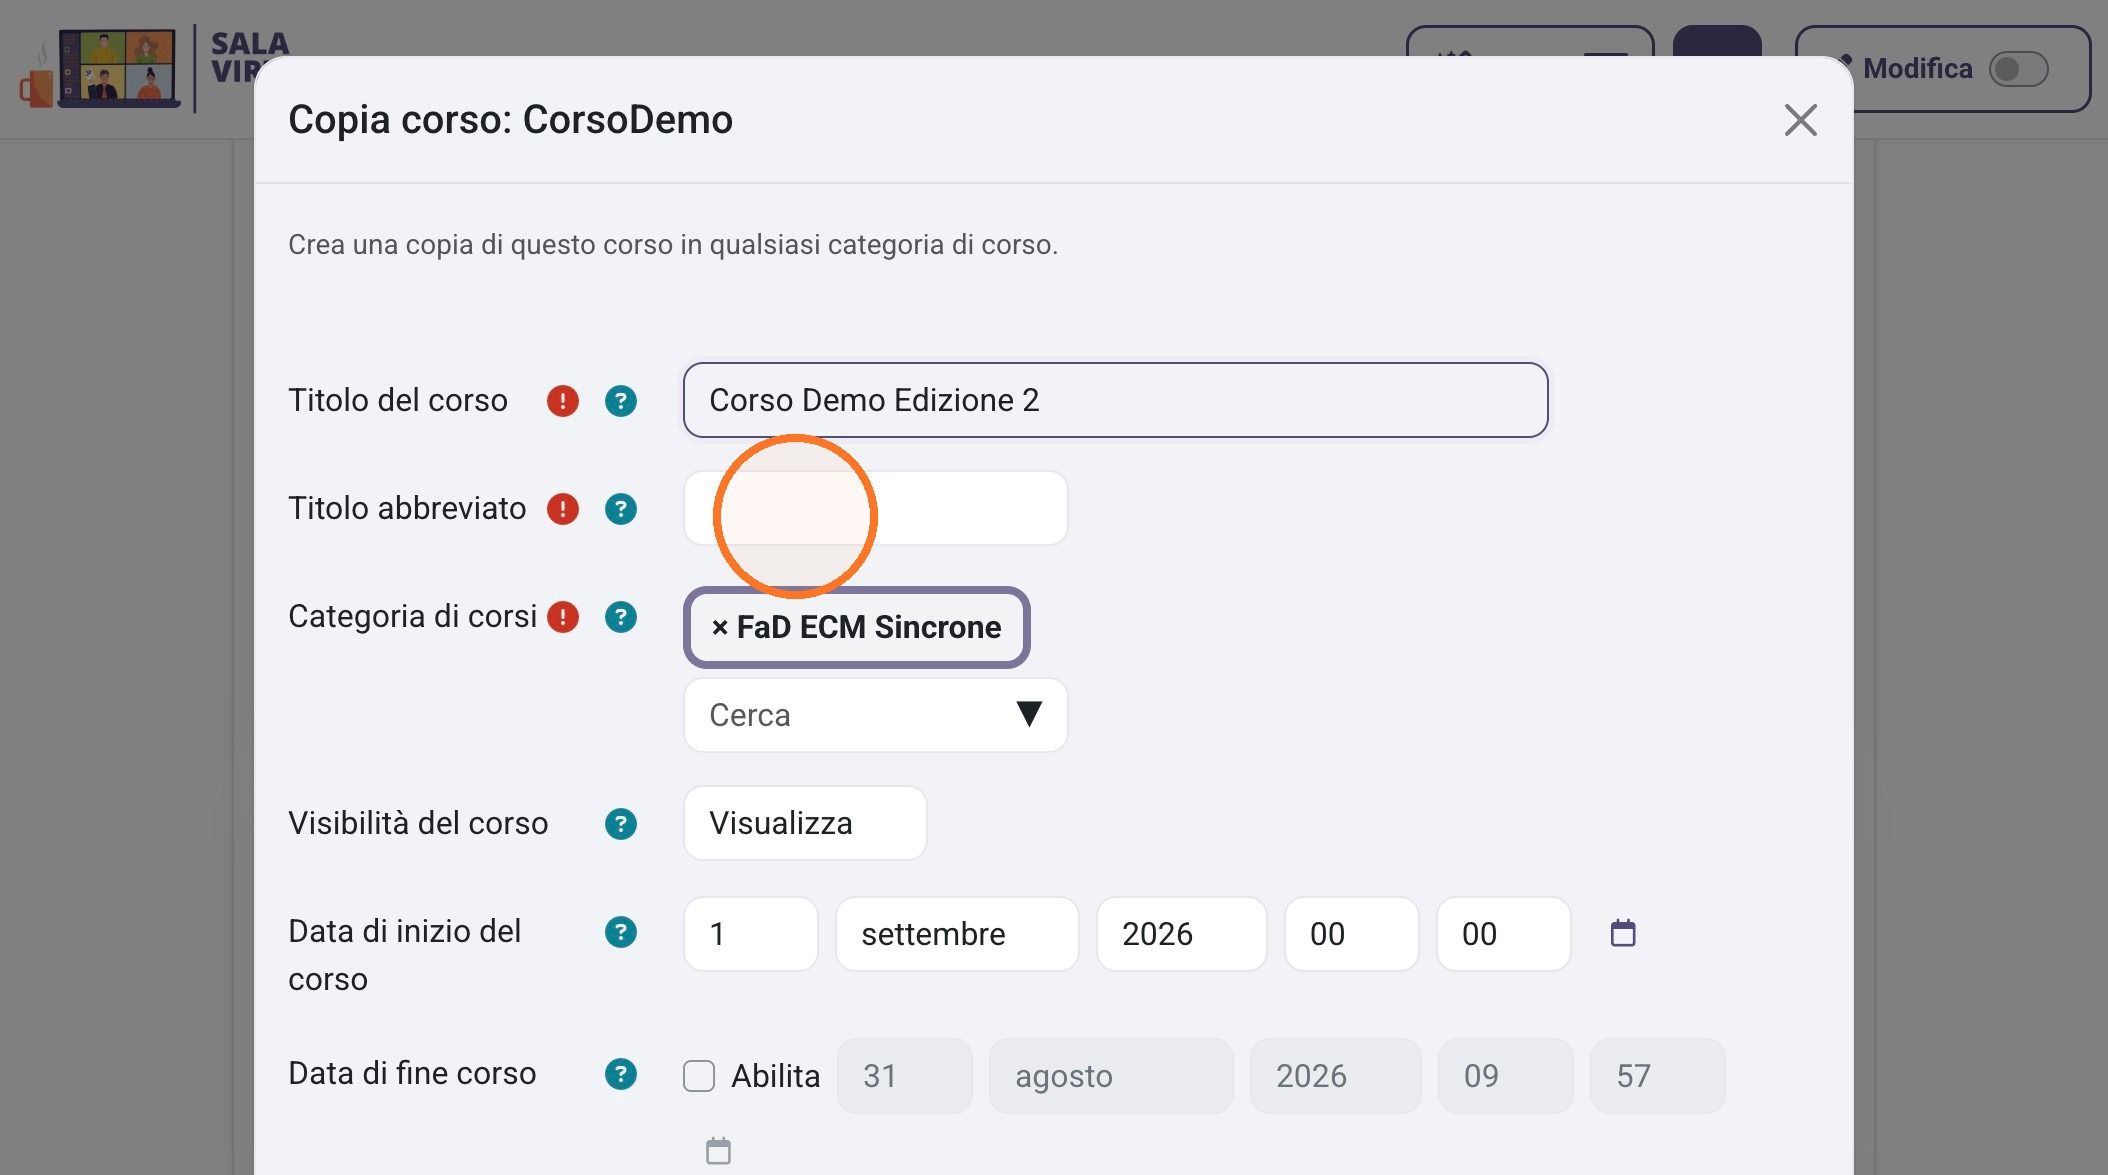Screen dimensions: 2108x1175
Task: Click help icon next to Categoria di corsi
Action: pyautogui.click(x=621, y=617)
